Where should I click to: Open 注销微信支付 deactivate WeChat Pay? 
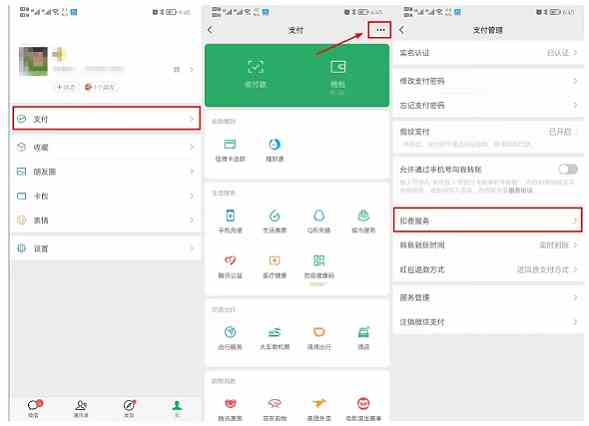coord(488,322)
